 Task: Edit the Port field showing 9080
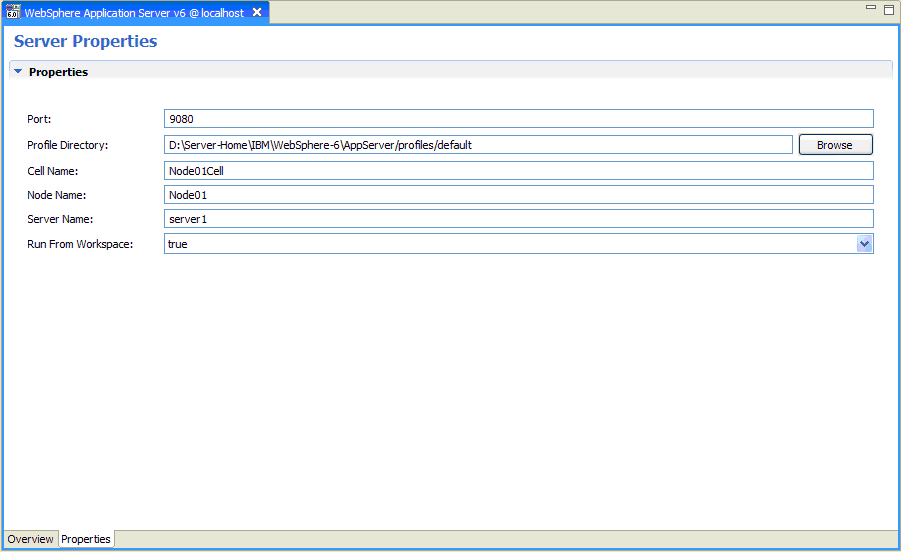pos(518,119)
